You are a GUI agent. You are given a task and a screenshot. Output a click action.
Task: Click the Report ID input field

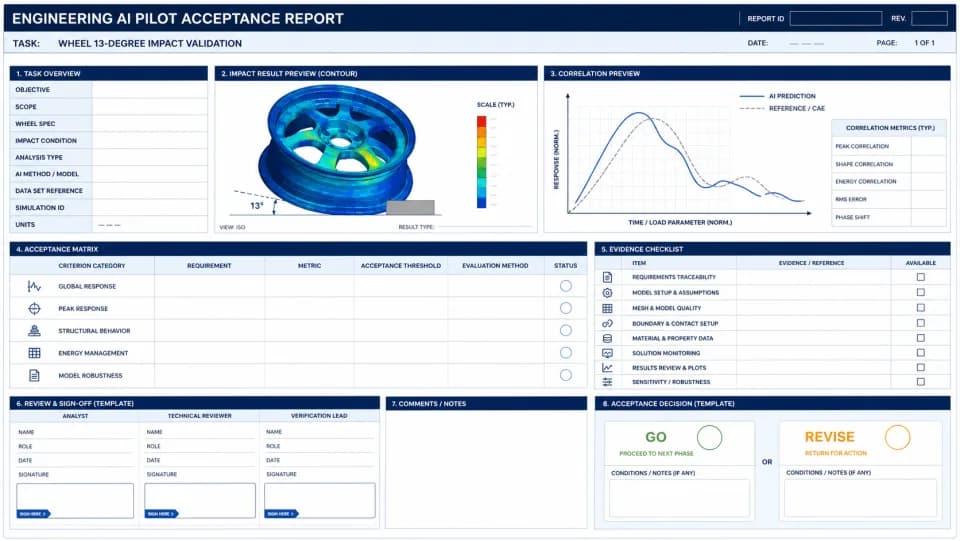(x=836, y=18)
